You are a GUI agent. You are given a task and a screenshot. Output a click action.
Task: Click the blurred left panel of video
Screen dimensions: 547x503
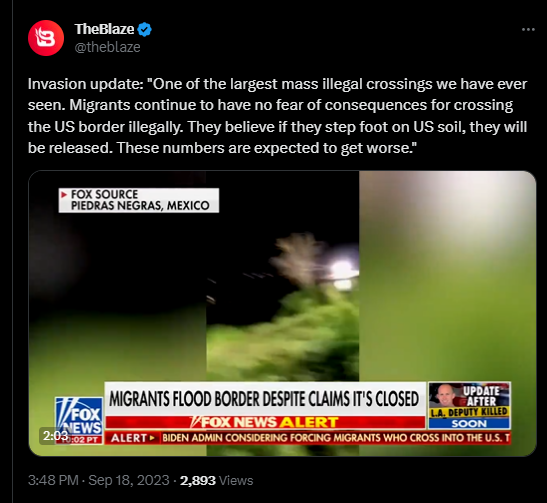(x=117, y=296)
